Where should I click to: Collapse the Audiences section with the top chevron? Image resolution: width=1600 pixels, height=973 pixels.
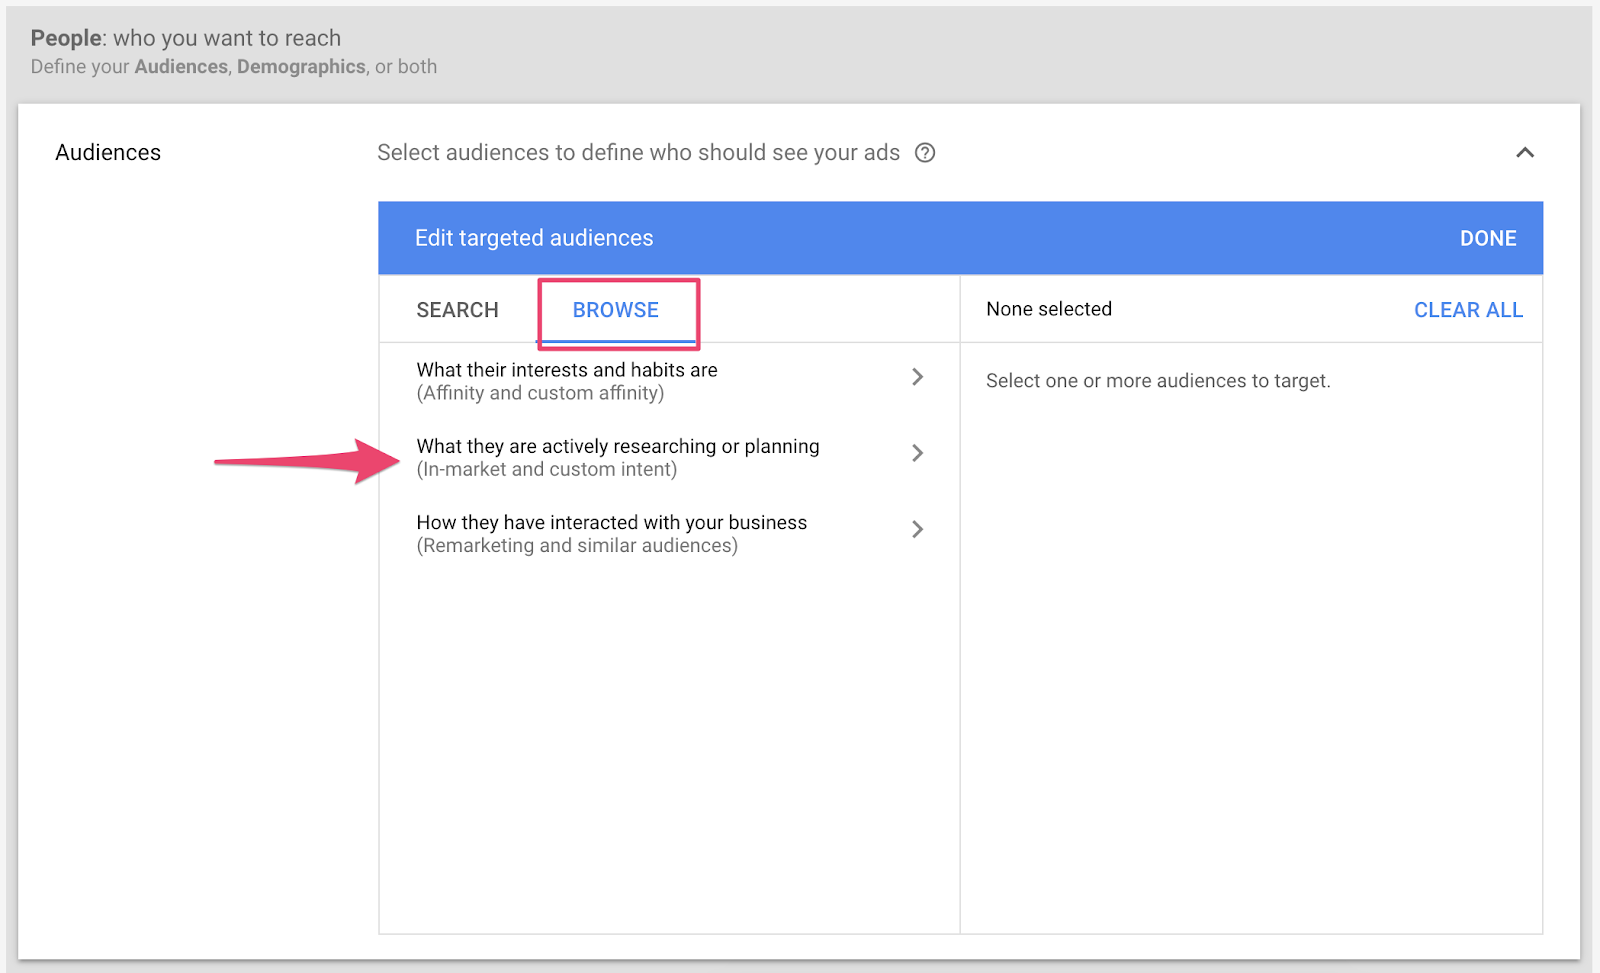click(1524, 153)
